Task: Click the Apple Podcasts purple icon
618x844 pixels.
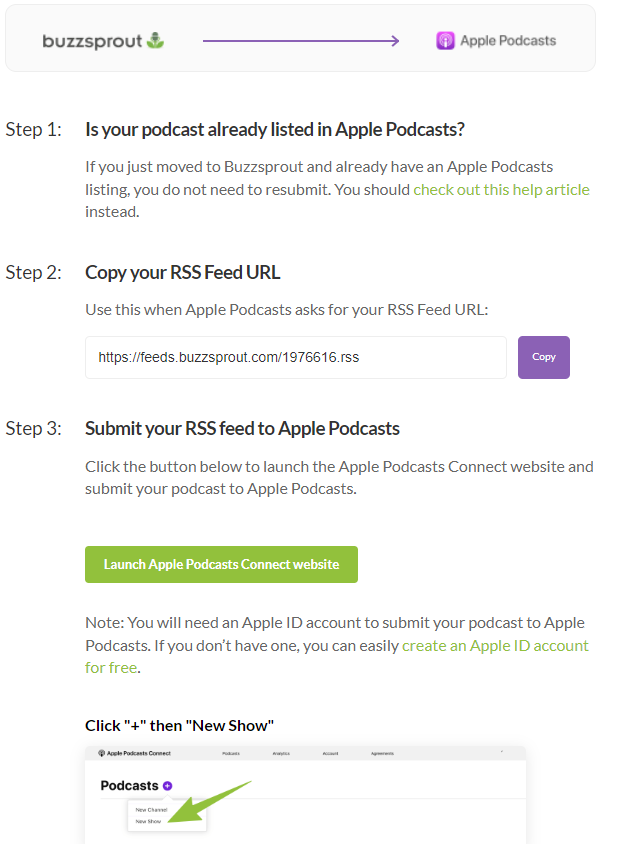Action: click(445, 40)
